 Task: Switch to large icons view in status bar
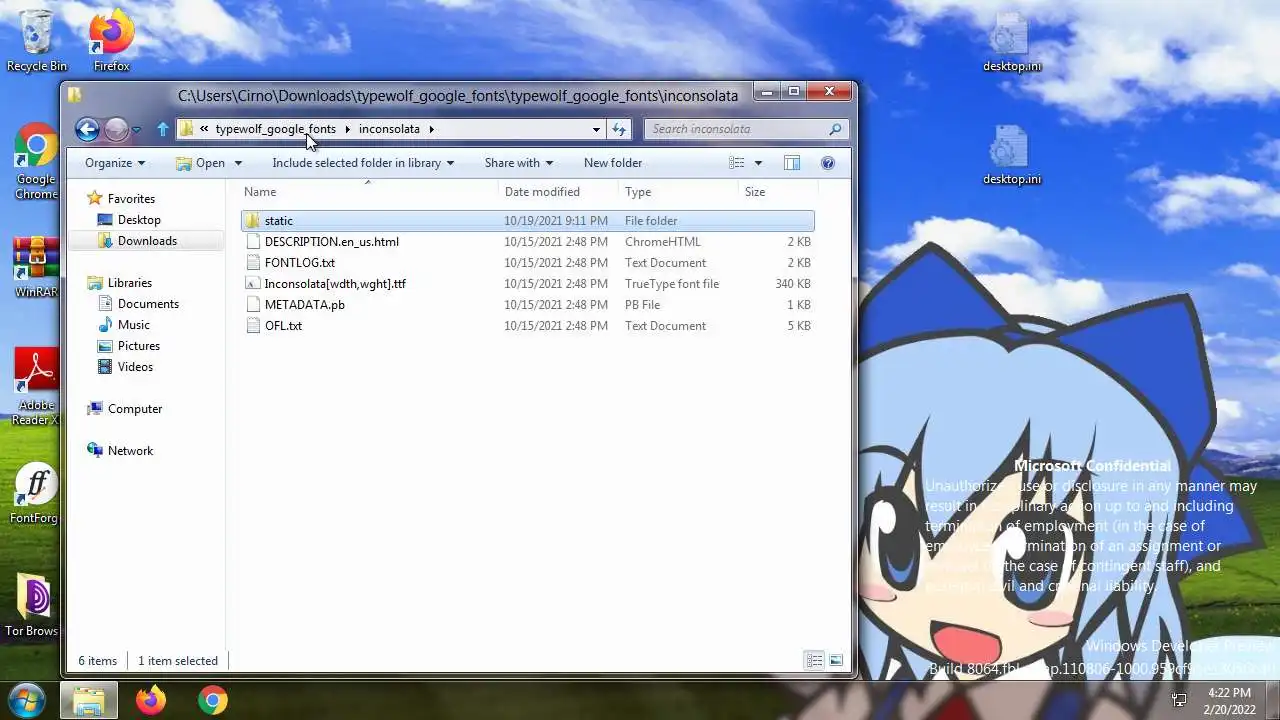[x=836, y=660]
